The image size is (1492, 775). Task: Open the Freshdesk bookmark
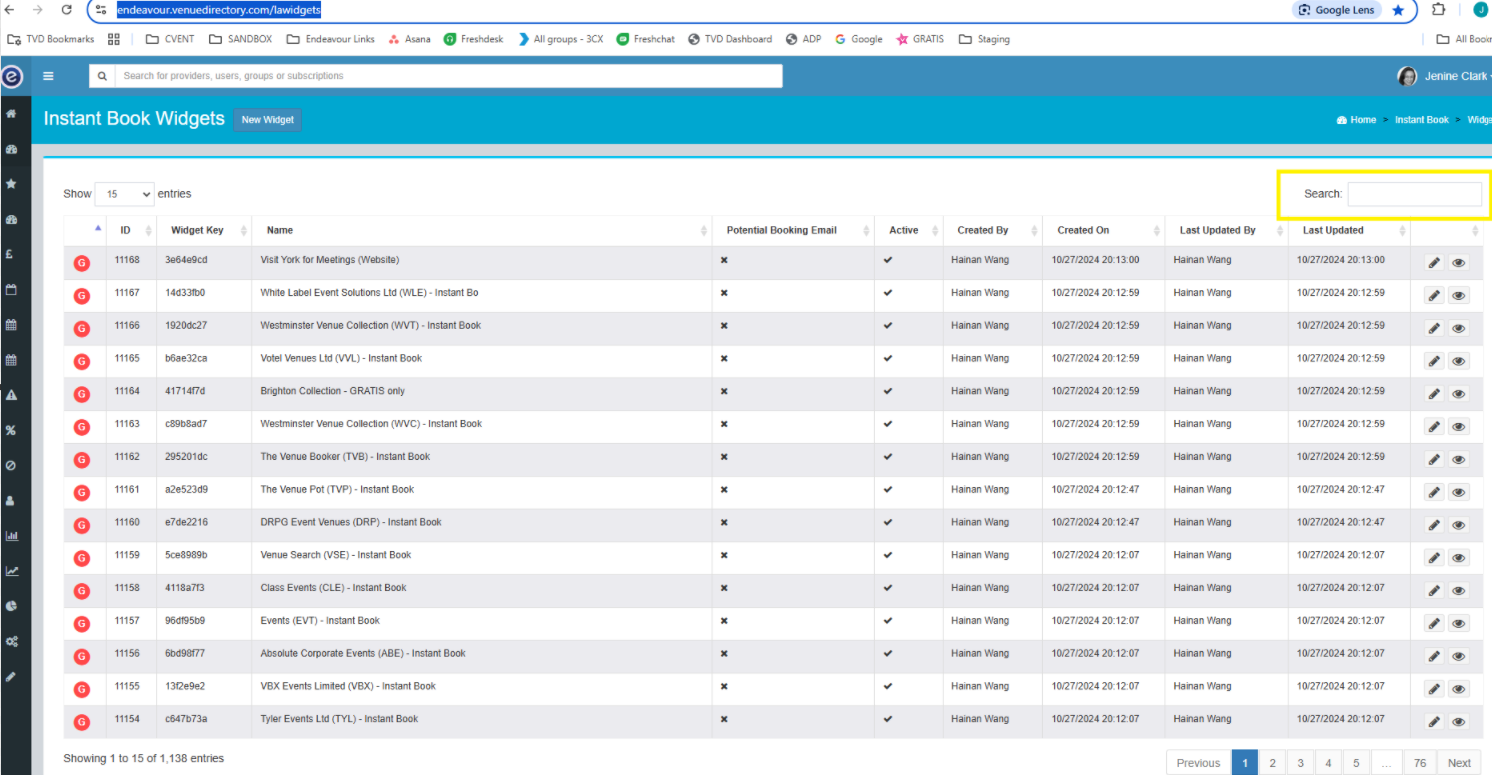[x=473, y=39]
